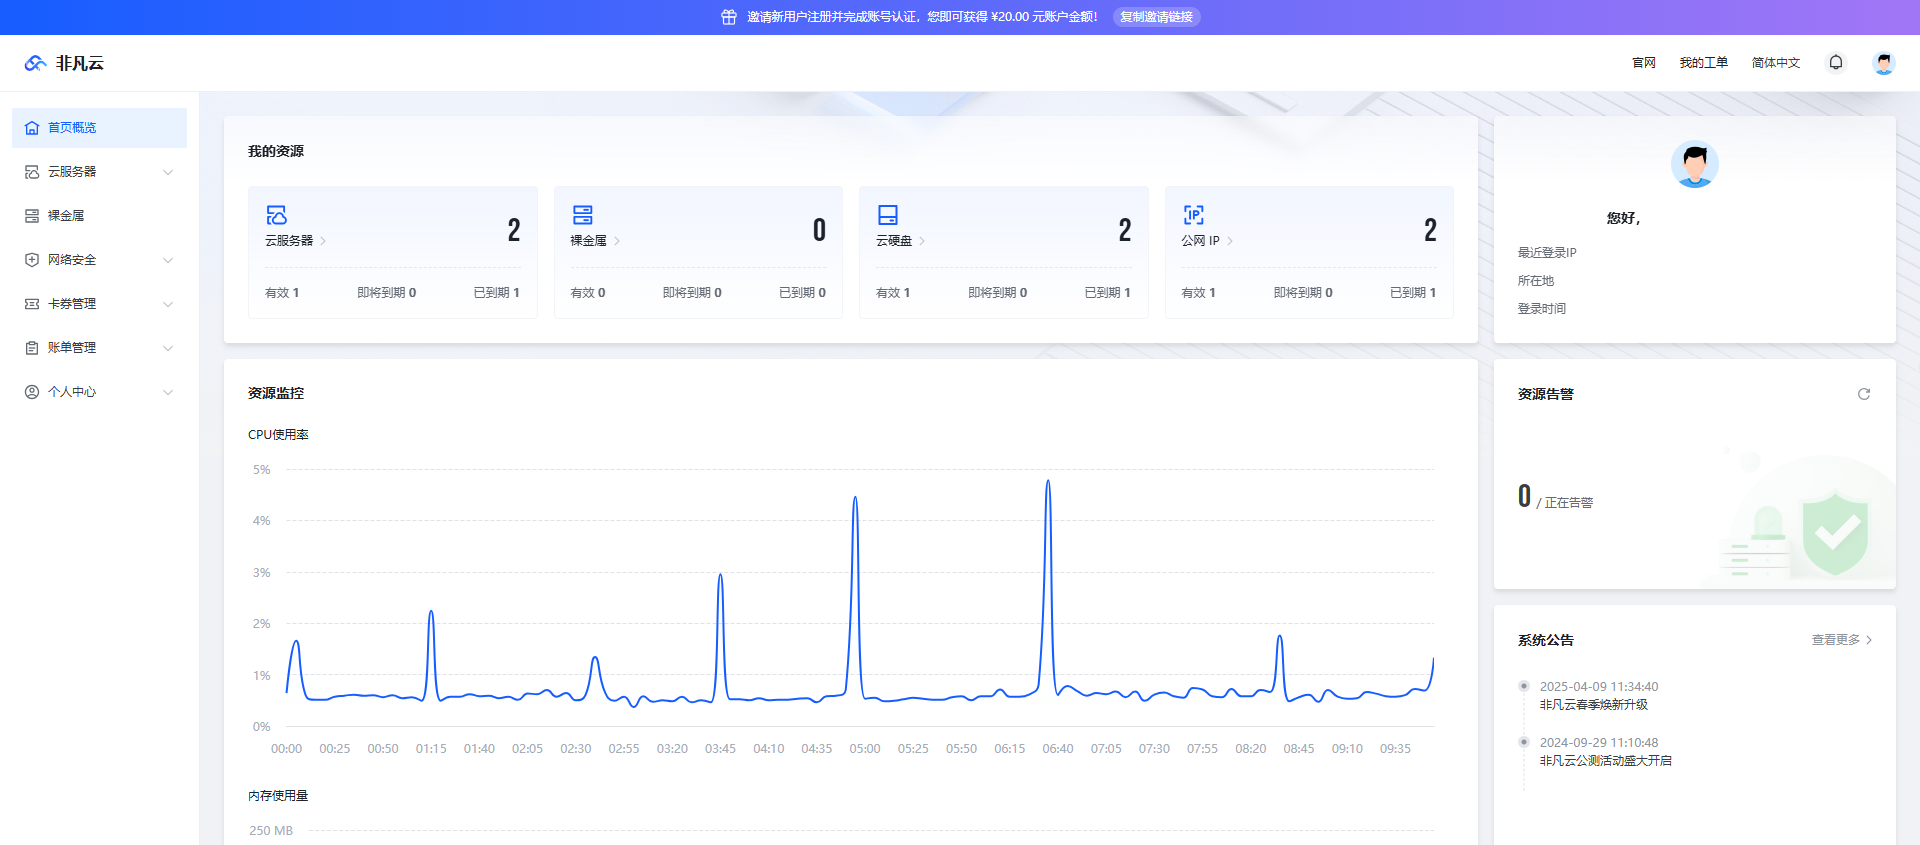Click 云硬盘 已到期 1 count
1920x845 pixels.
(1108, 293)
